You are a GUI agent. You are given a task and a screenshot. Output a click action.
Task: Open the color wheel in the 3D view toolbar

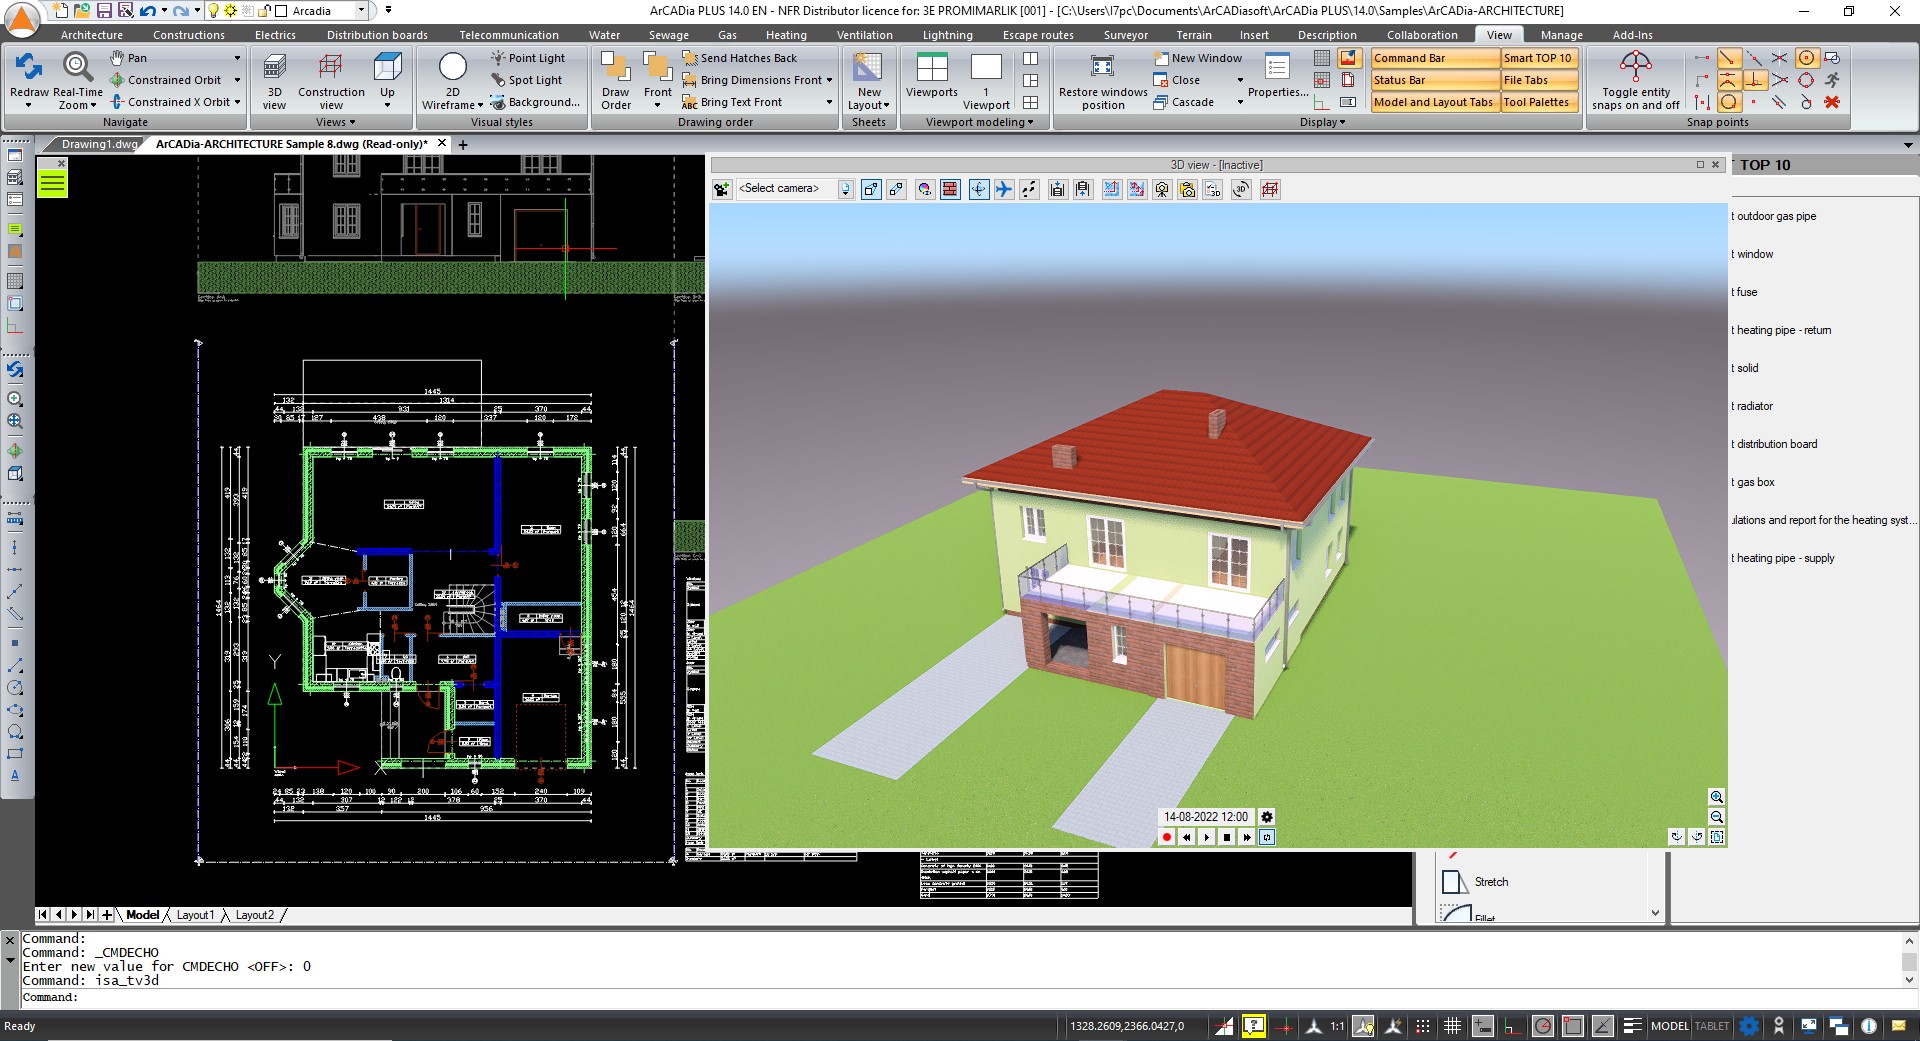(926, 189)
